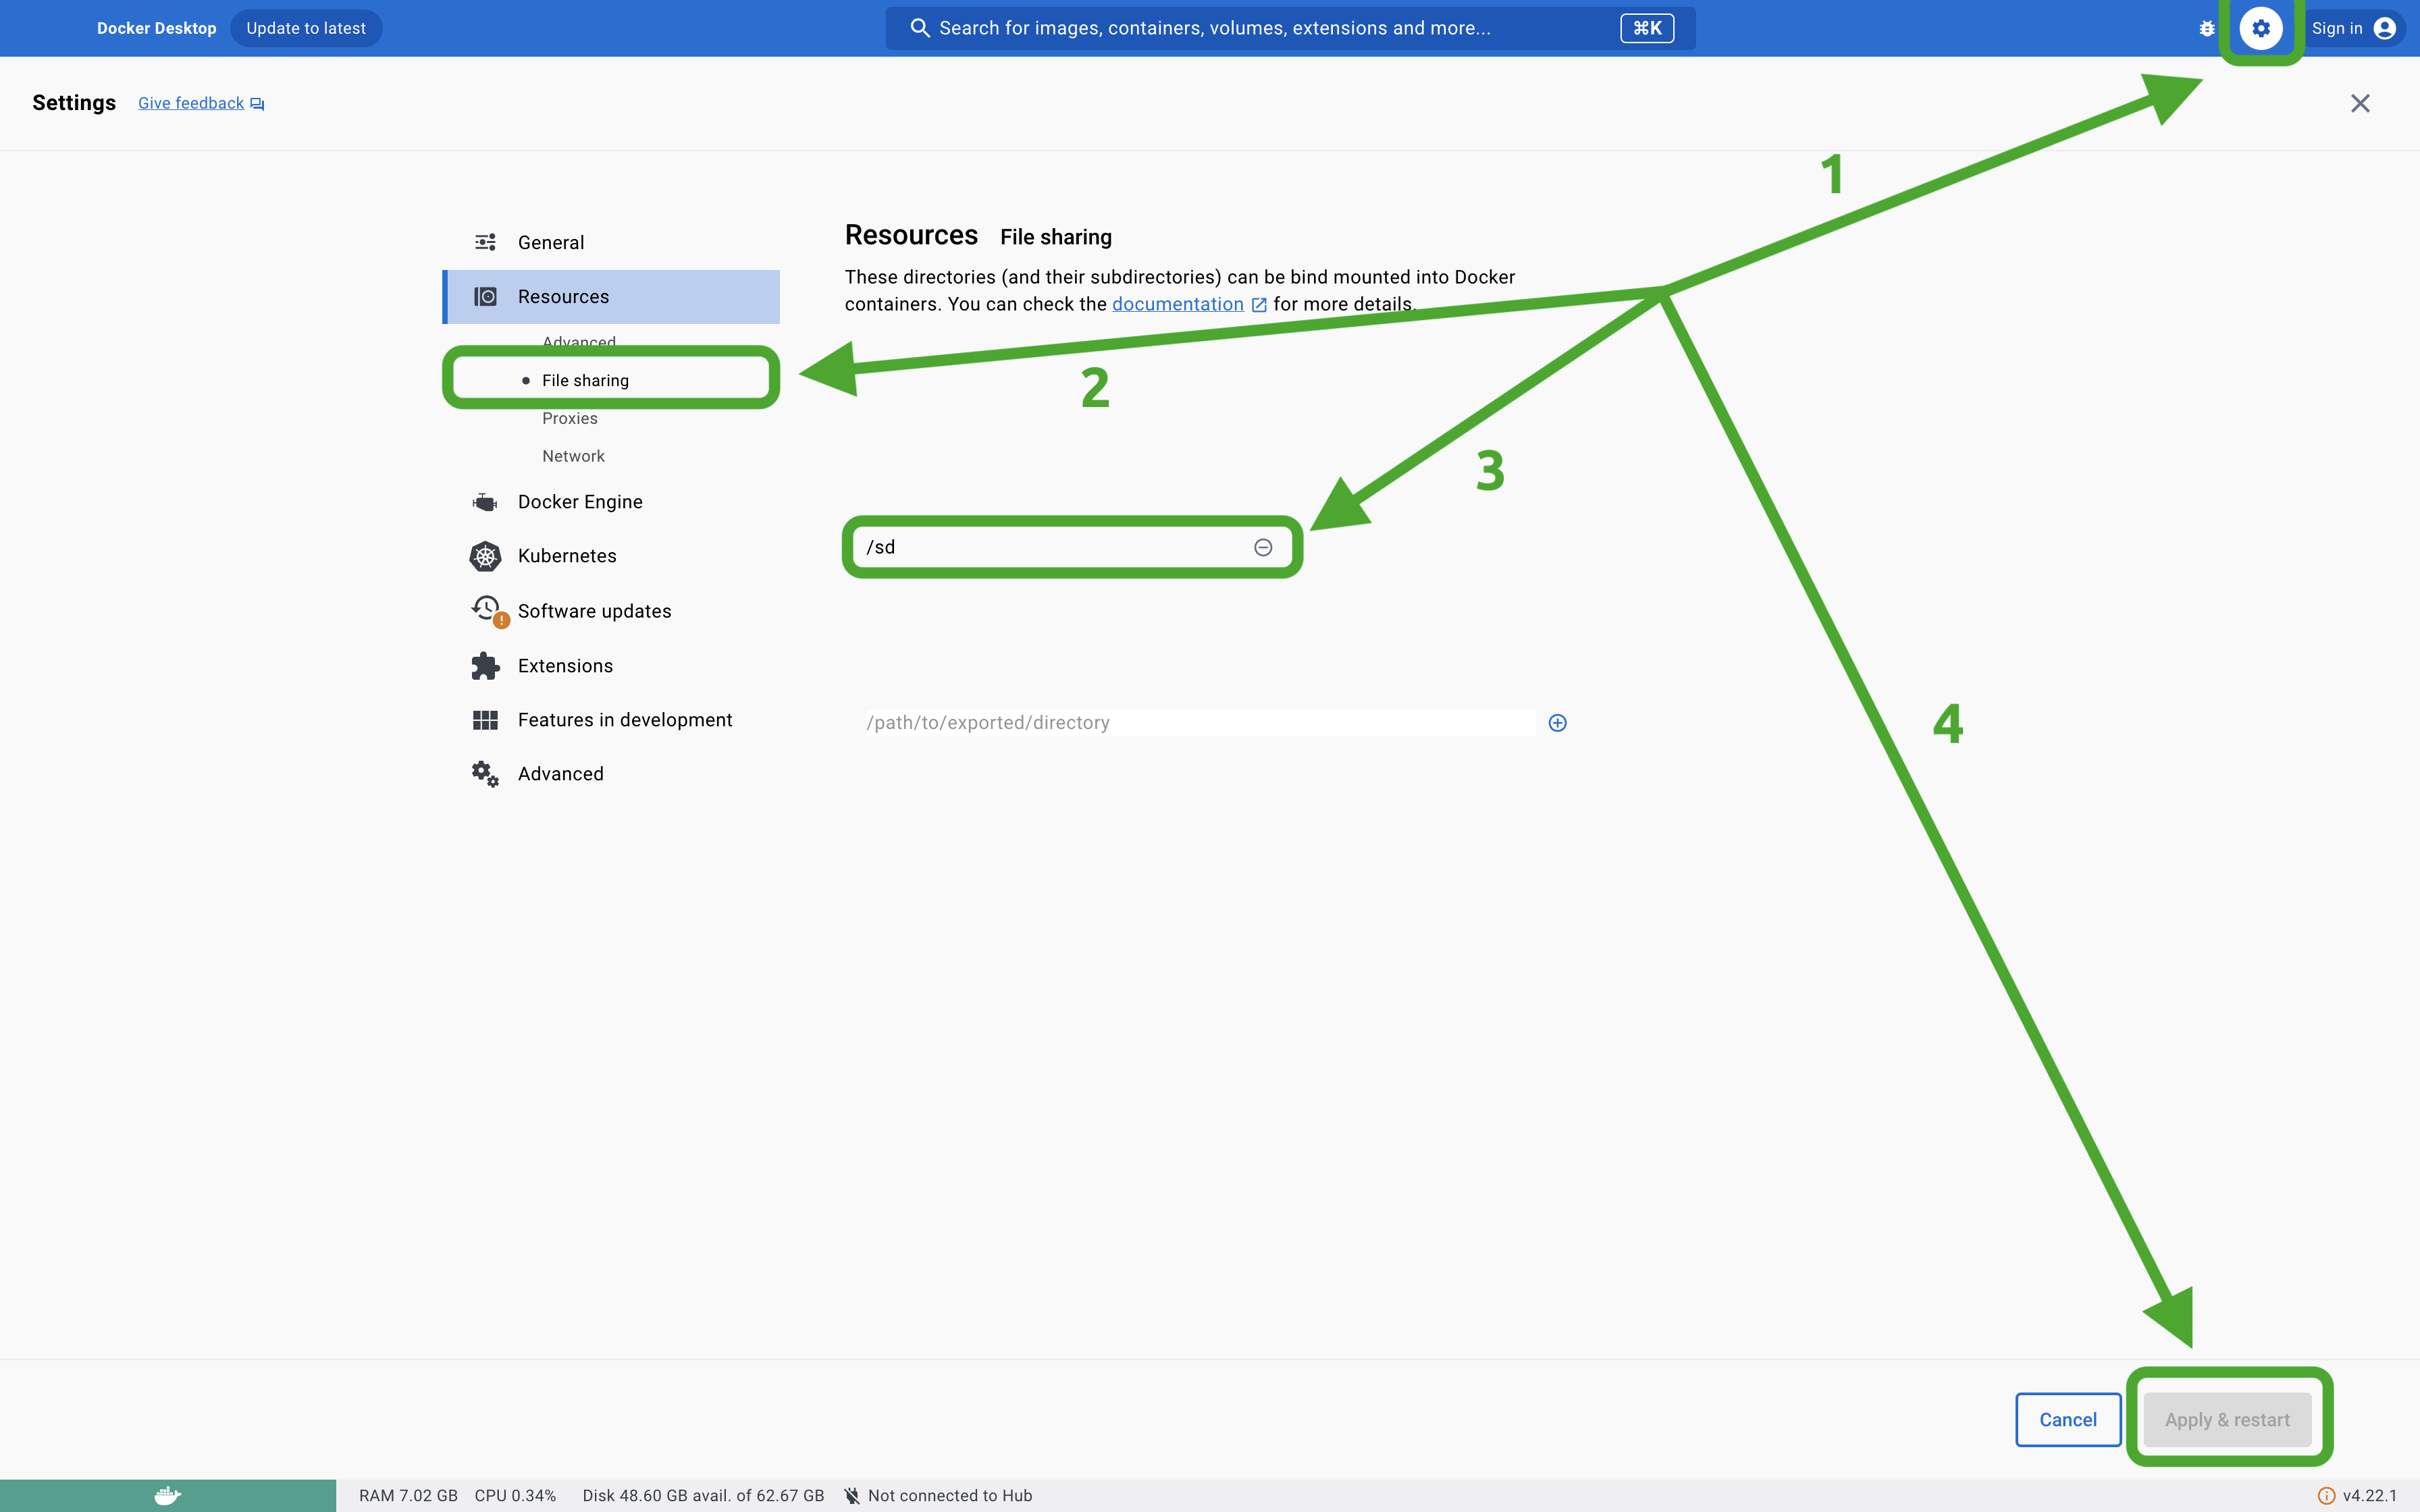Viewport: 2420px width, 1512px height.
Task: Click the Not connected to Hub plug icon
Action: click(x=851, y=1495)
